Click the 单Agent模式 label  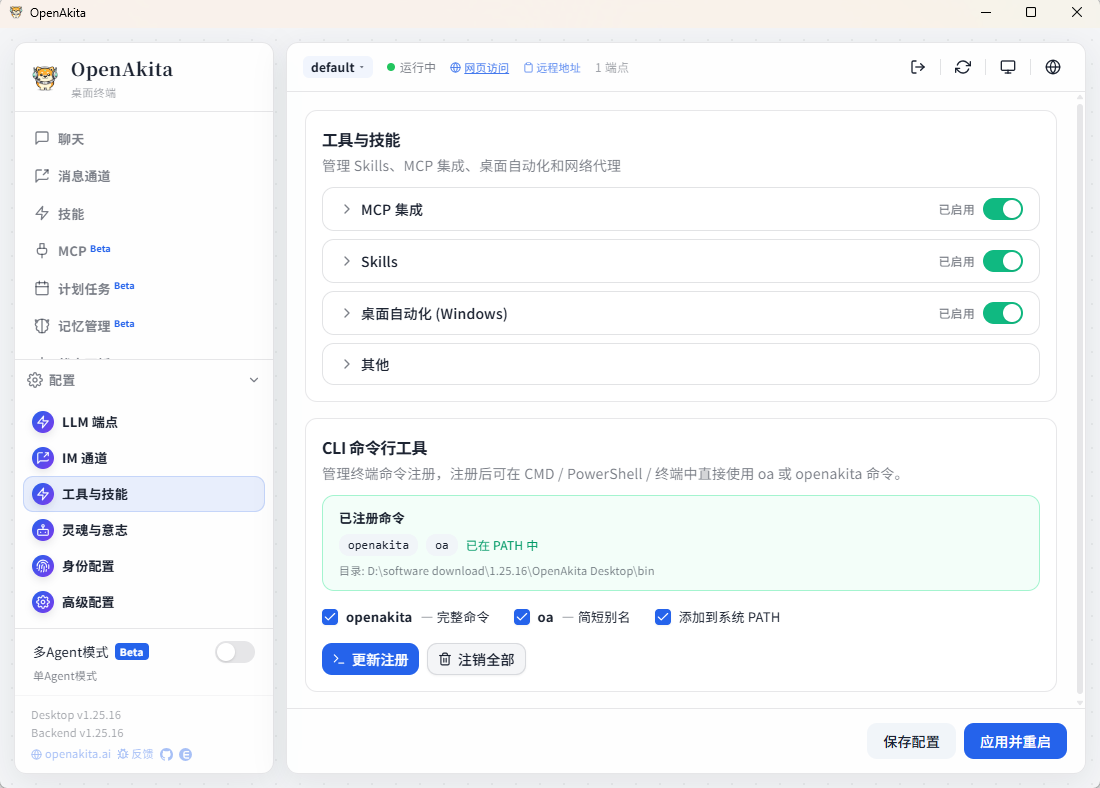coord(65,676)
